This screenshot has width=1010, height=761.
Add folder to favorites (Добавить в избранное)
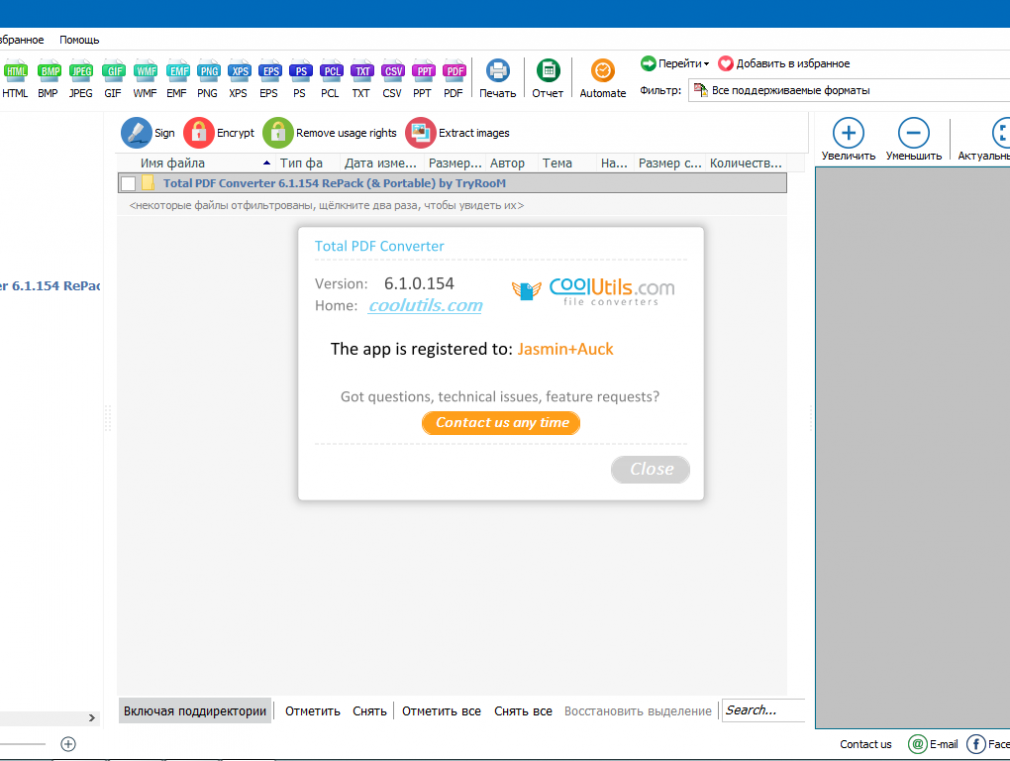pyautogui.click(x=784, y=63)
